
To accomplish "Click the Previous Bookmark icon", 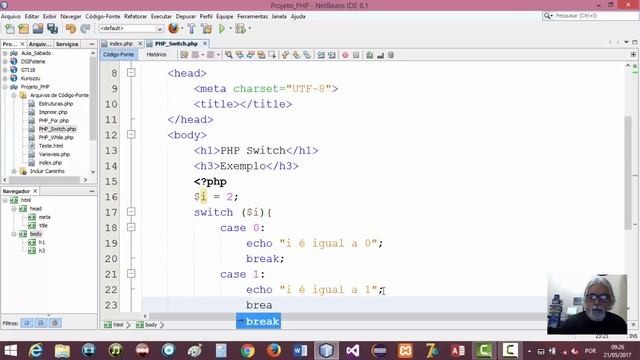I will click(285, 55).
